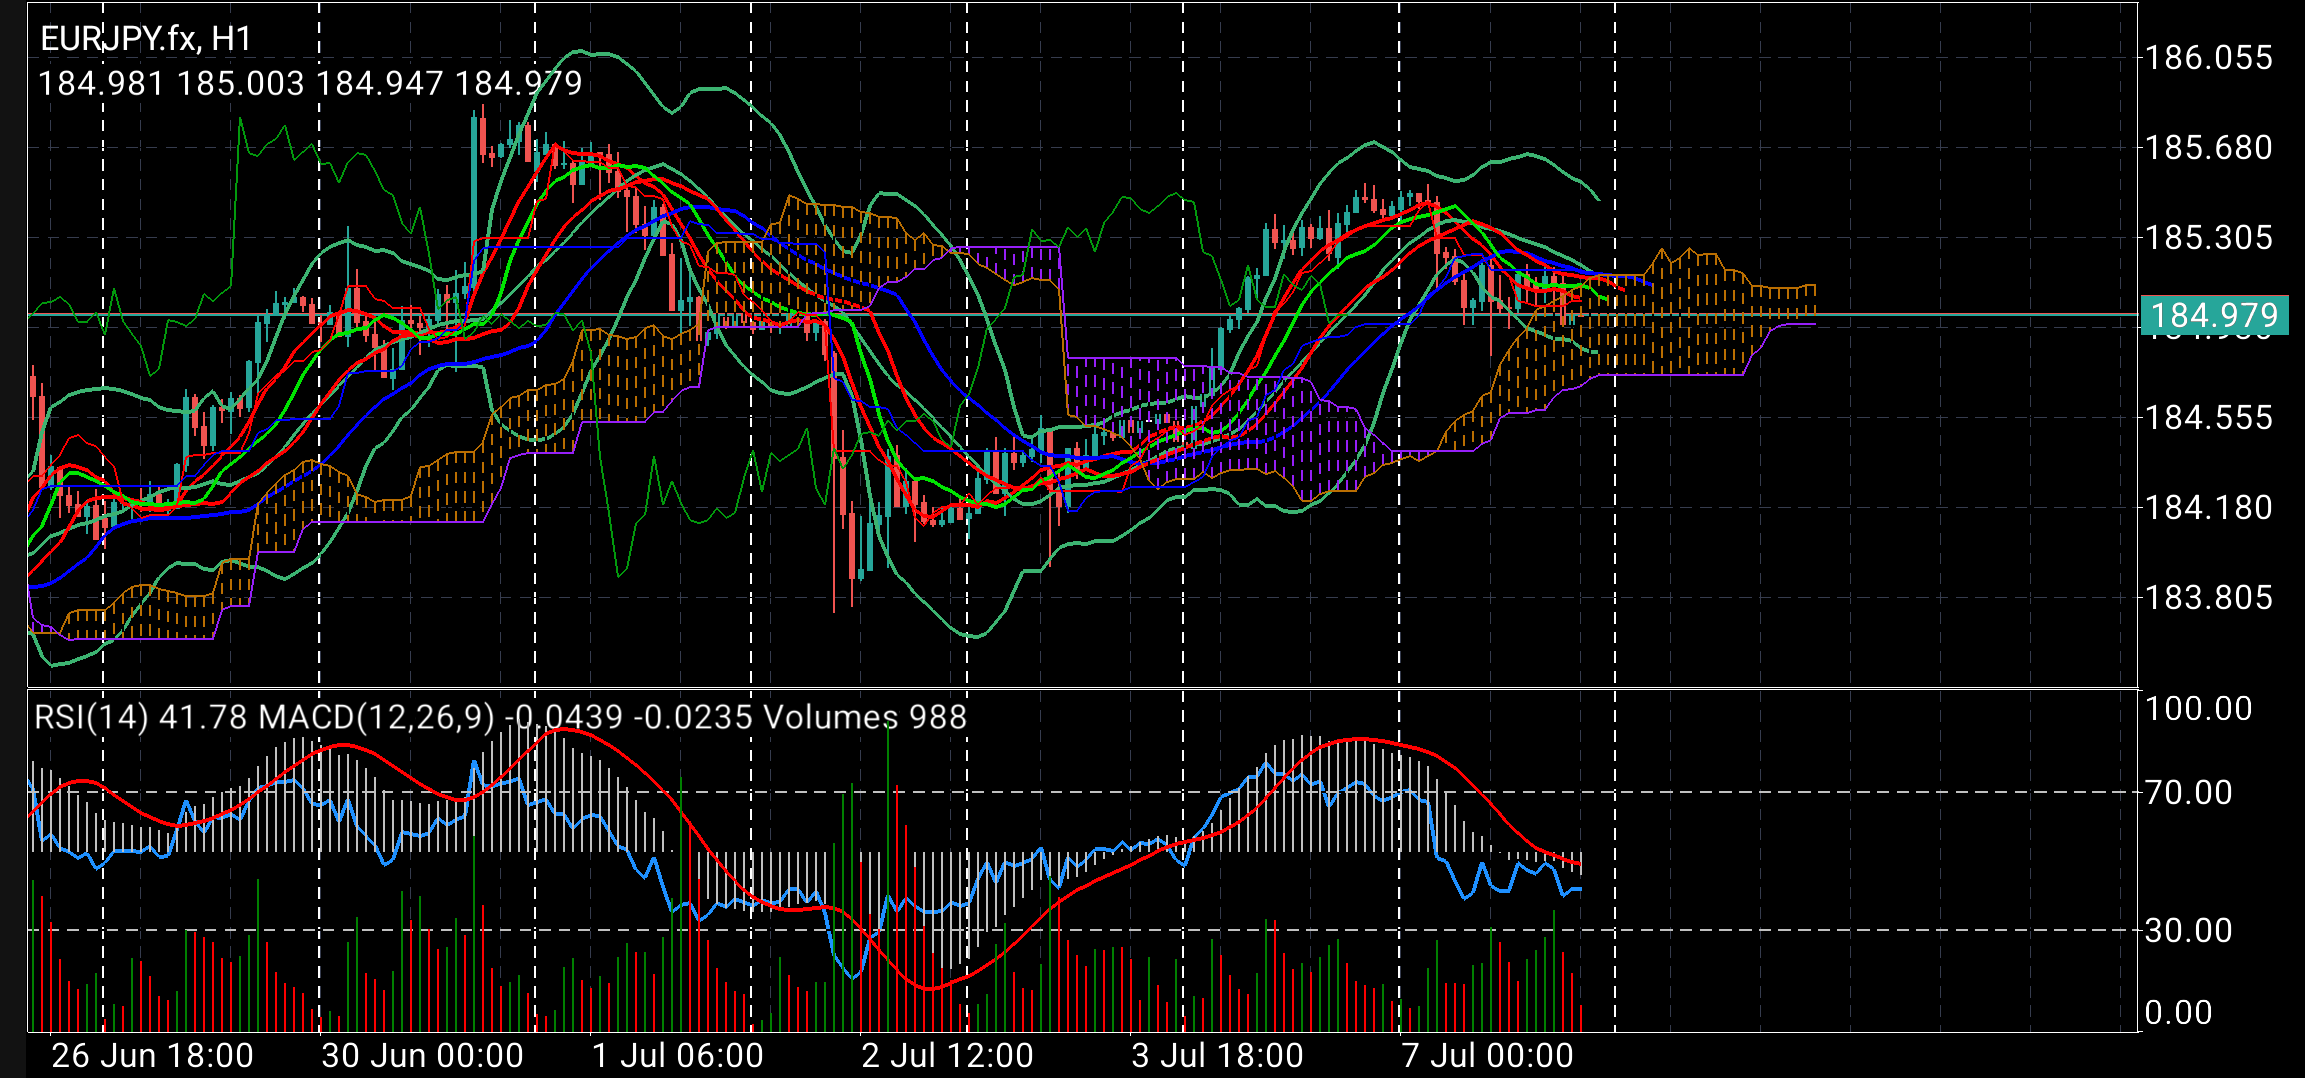Click the 100.00 indicator scale label
2305x1078 pixels.
2198,708
